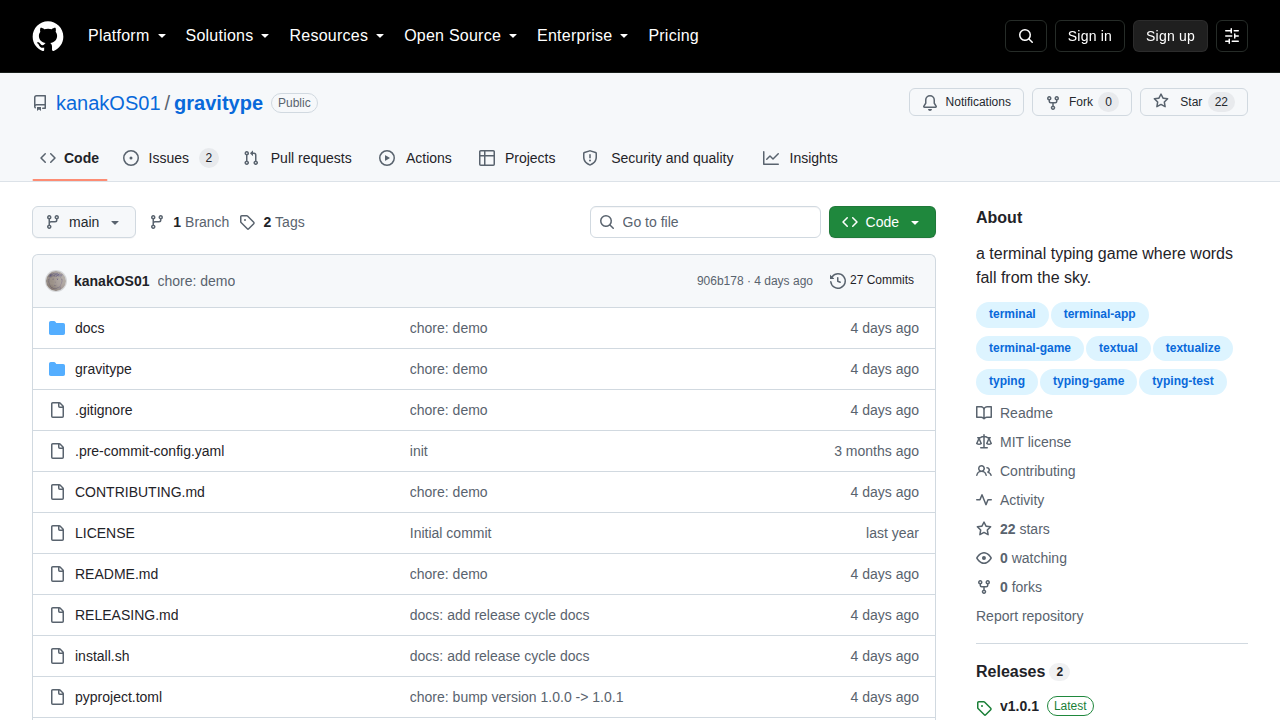
Task: Switch to the Issues tab
Action: coord(170,158)
